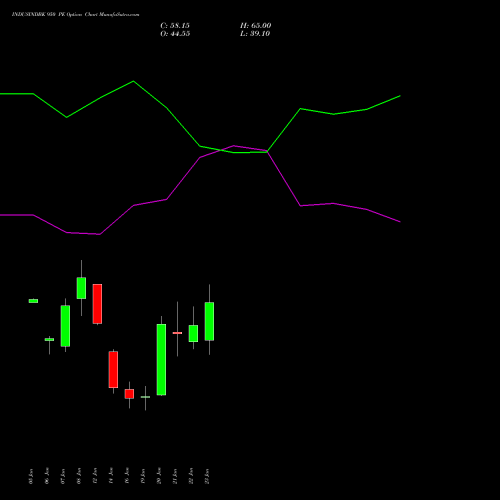Select the close value "C: 58.15"
Image resolution: width=500 pixels, height=500 pixels.
coord(175,26)
